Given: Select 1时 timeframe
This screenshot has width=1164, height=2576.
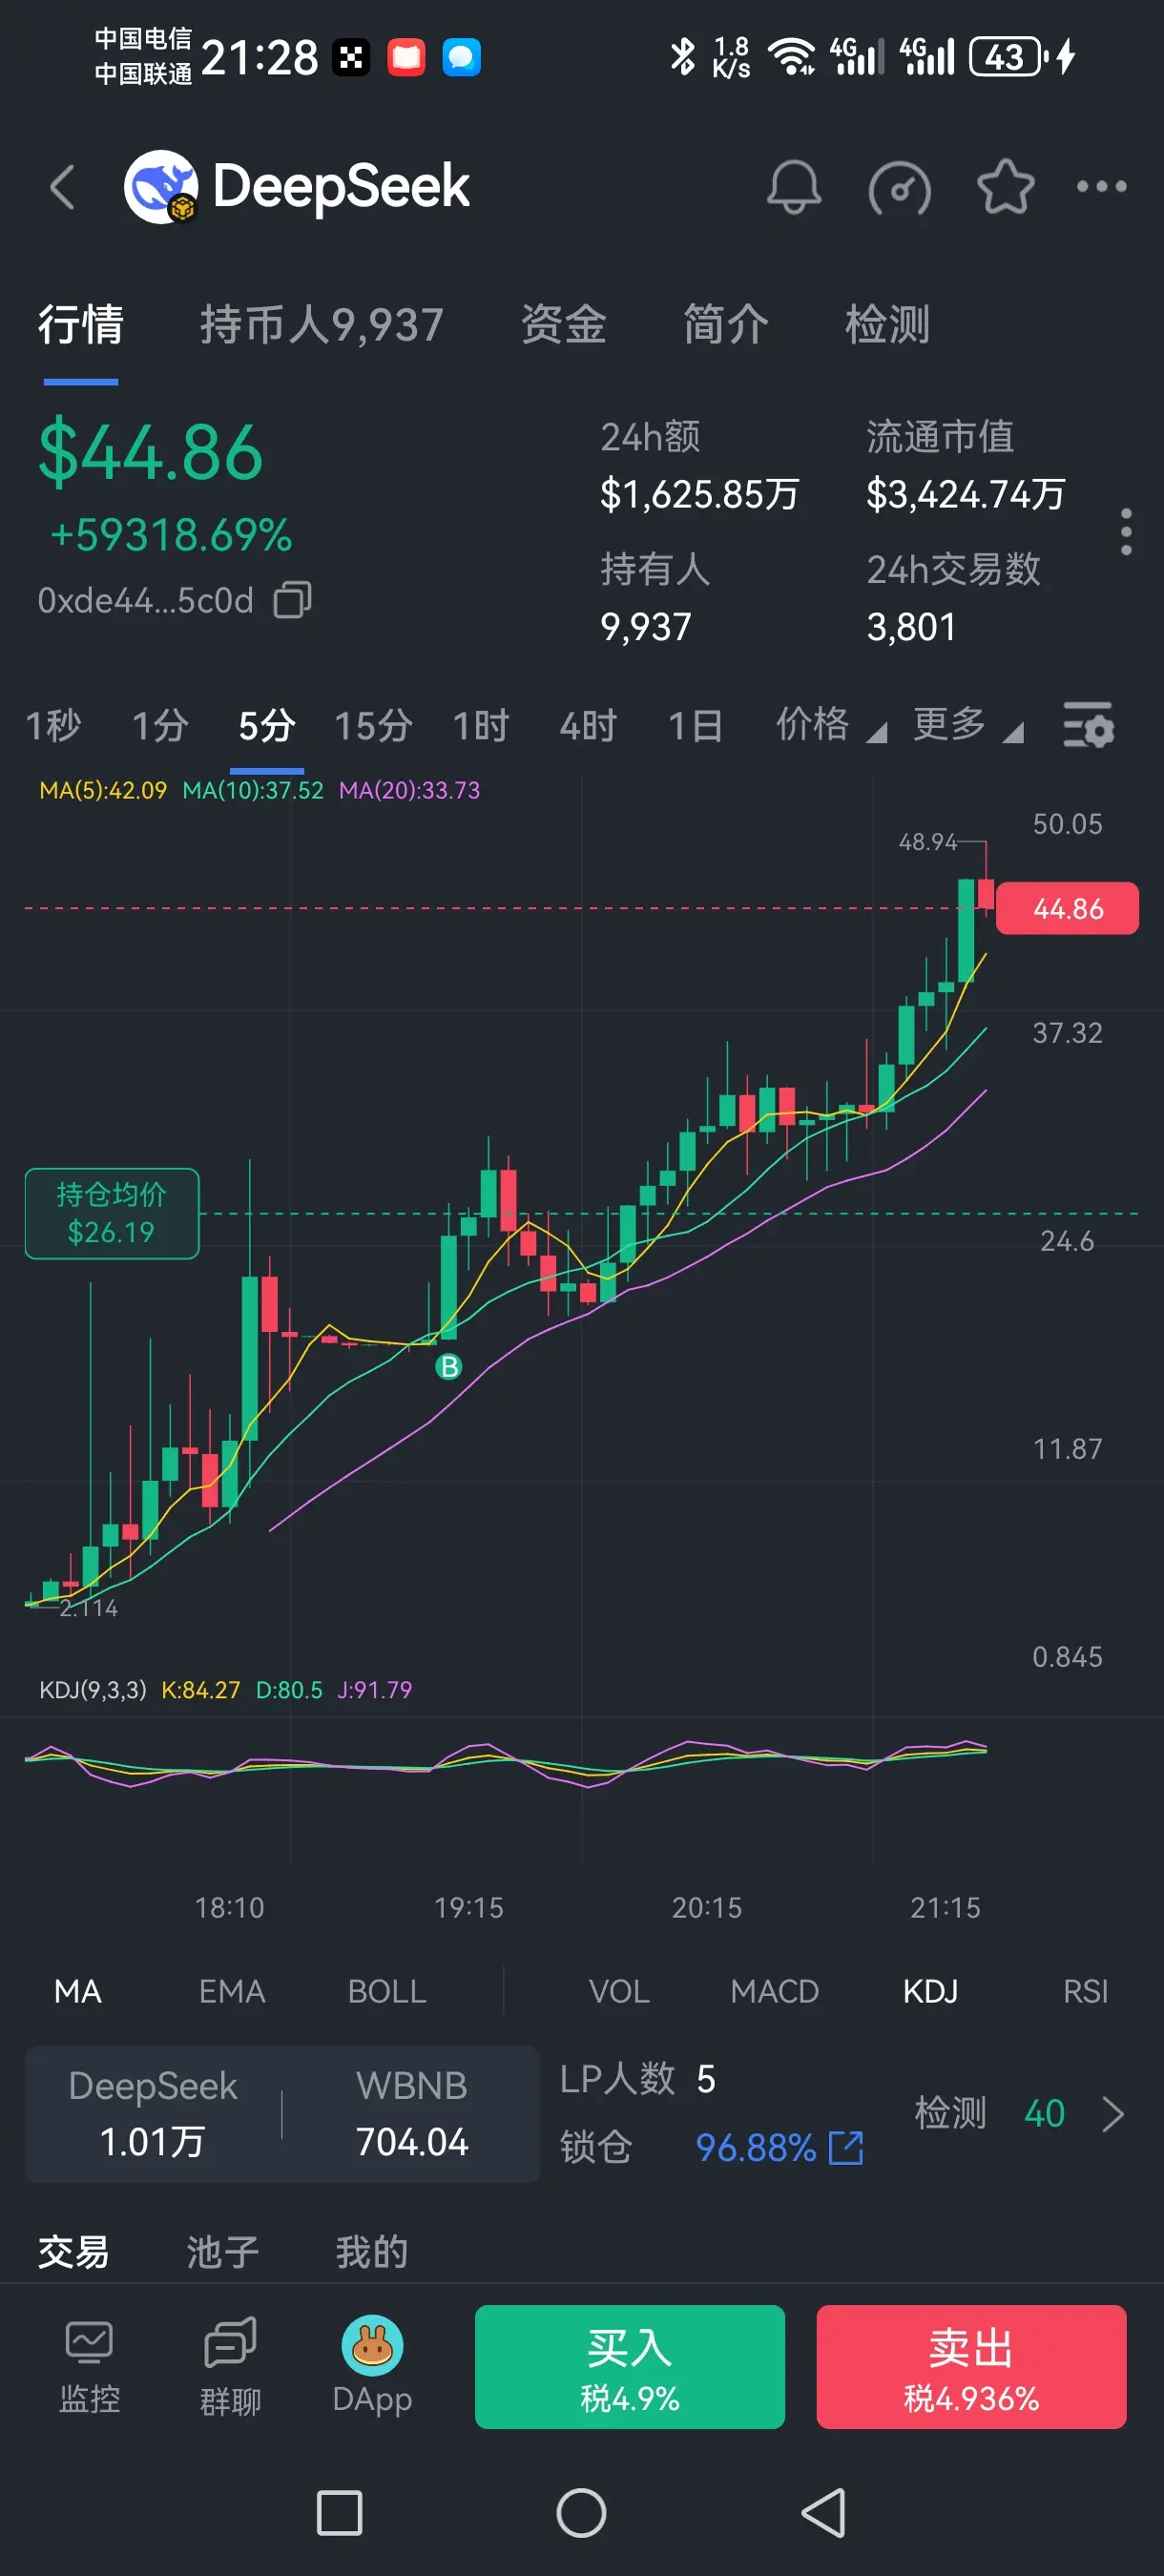Looking at the screenshot, I should pos(481,726).
